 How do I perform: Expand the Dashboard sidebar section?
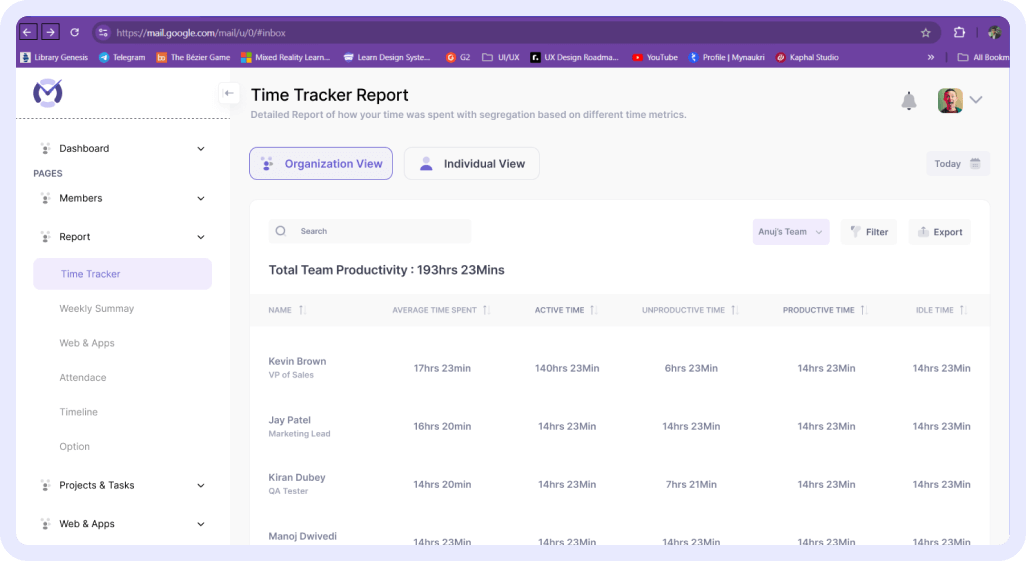point(200,149)
